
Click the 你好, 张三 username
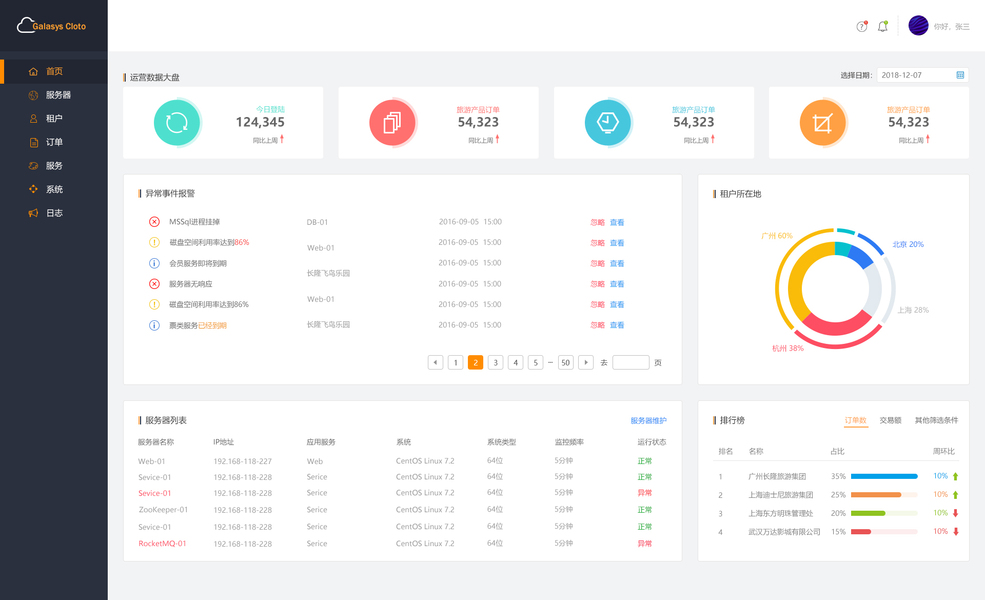[951, 26]
